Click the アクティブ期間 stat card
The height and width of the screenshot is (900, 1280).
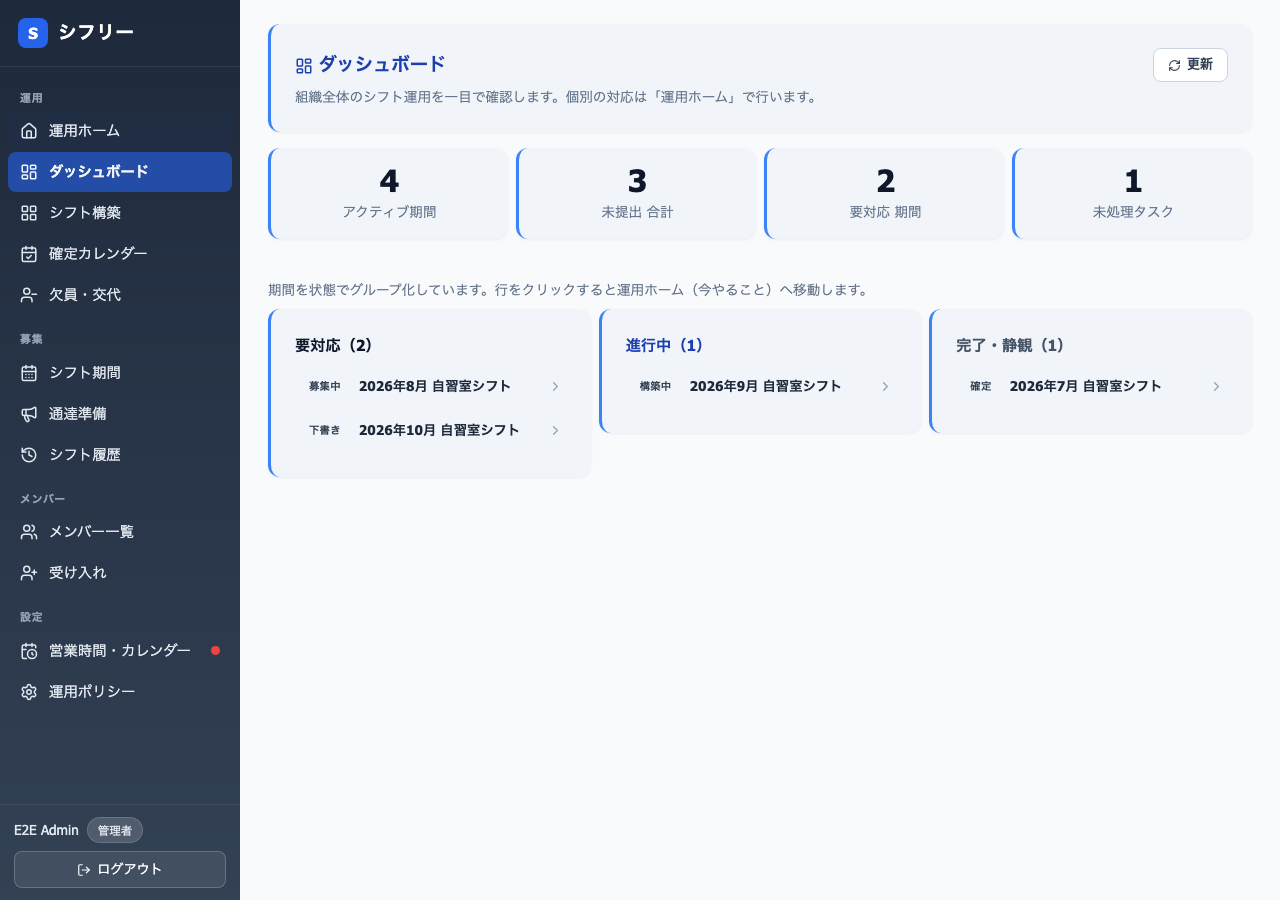[389, 194]
